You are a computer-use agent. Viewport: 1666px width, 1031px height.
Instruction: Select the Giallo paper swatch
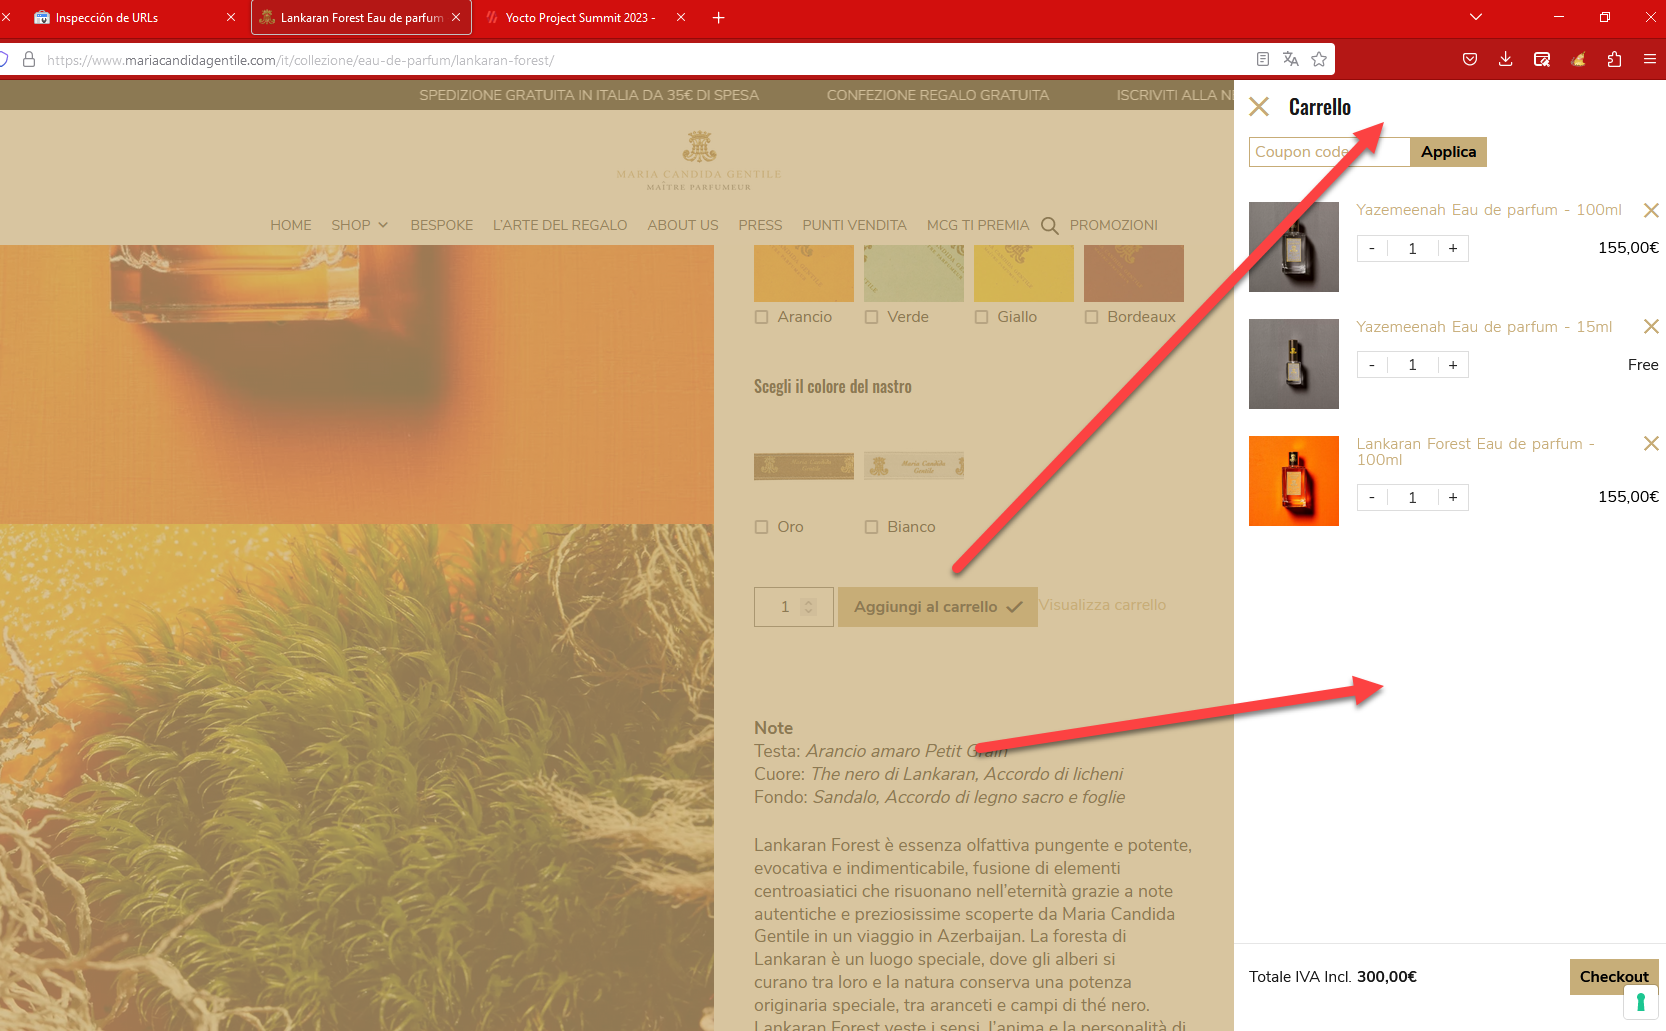pyautogui.click(x=1024, y=273)
